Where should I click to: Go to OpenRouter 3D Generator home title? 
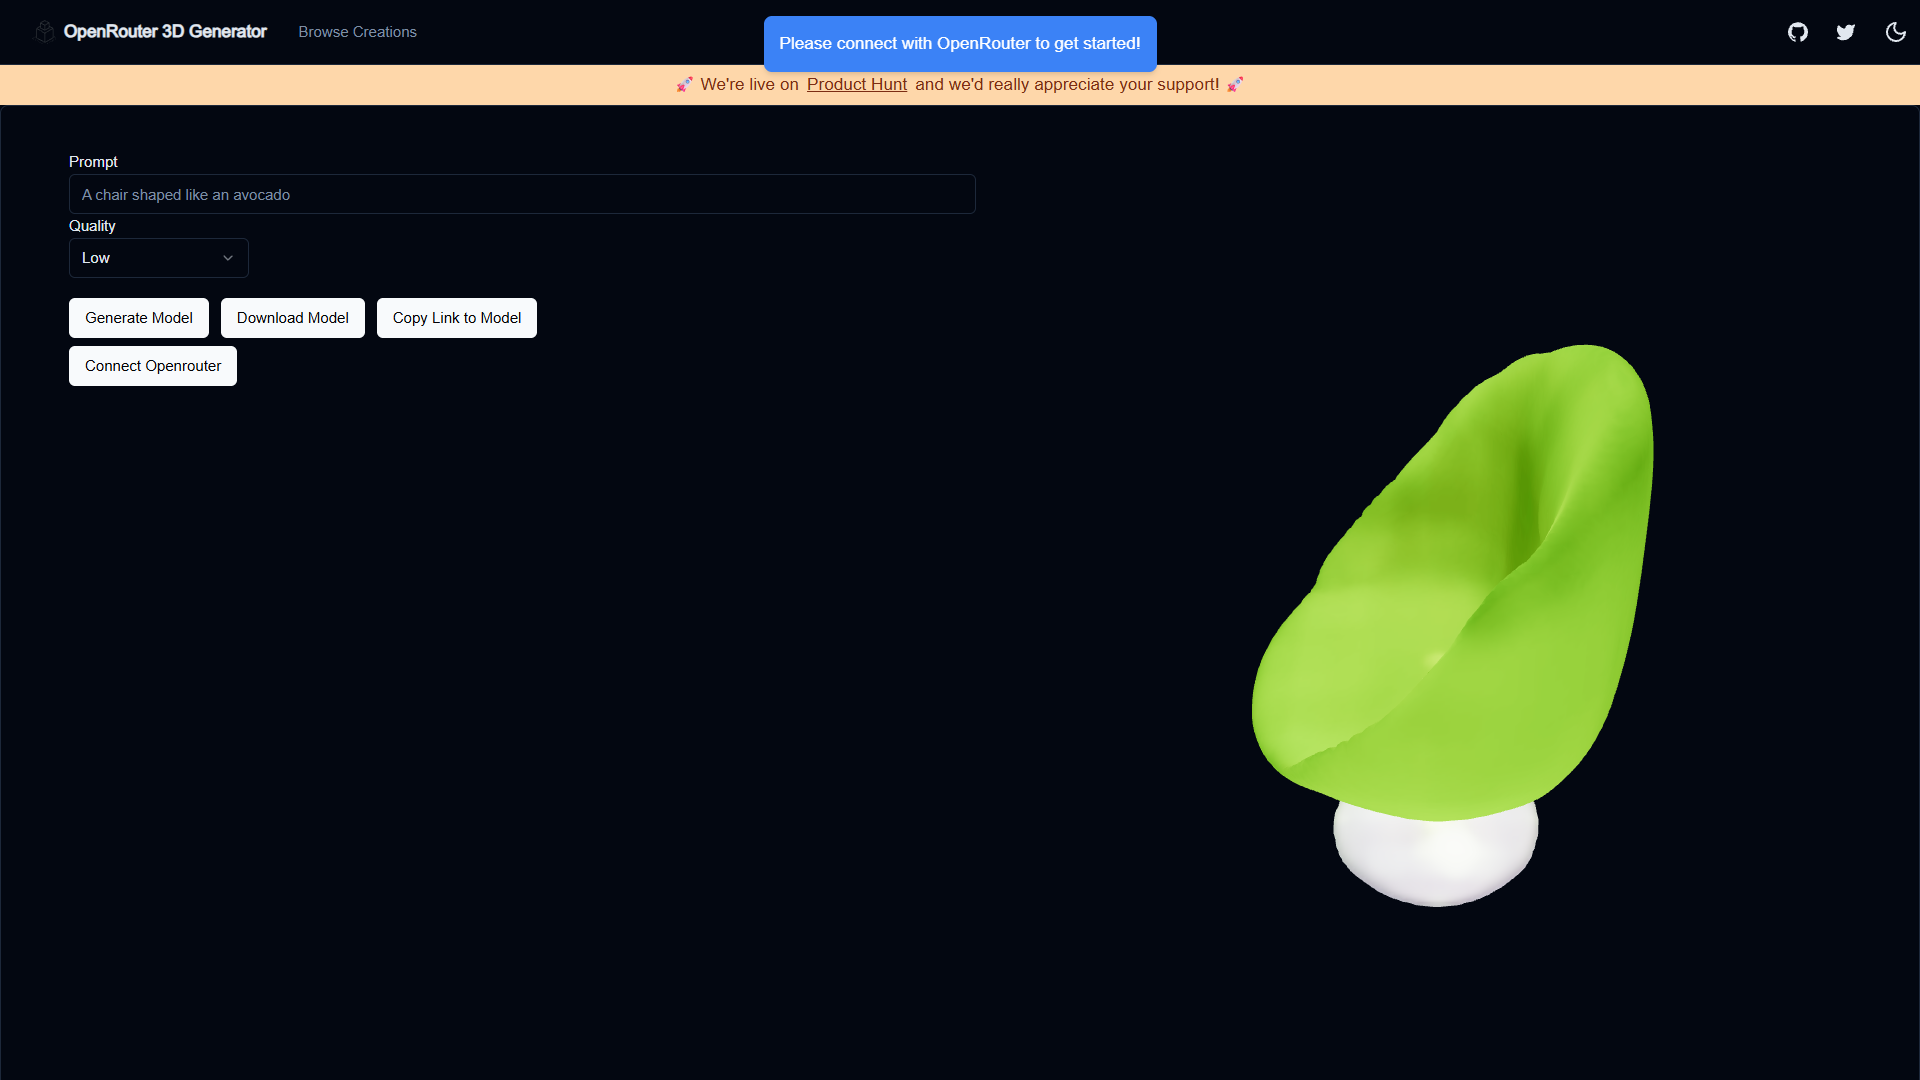[165, 32]
